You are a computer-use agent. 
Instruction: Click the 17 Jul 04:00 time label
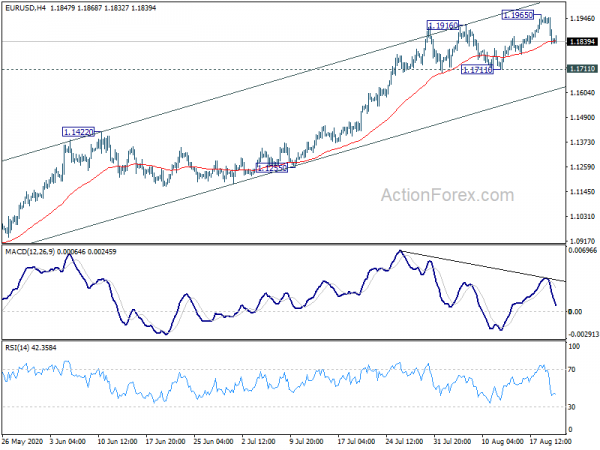pyautogui.click(x=356, y=441)
